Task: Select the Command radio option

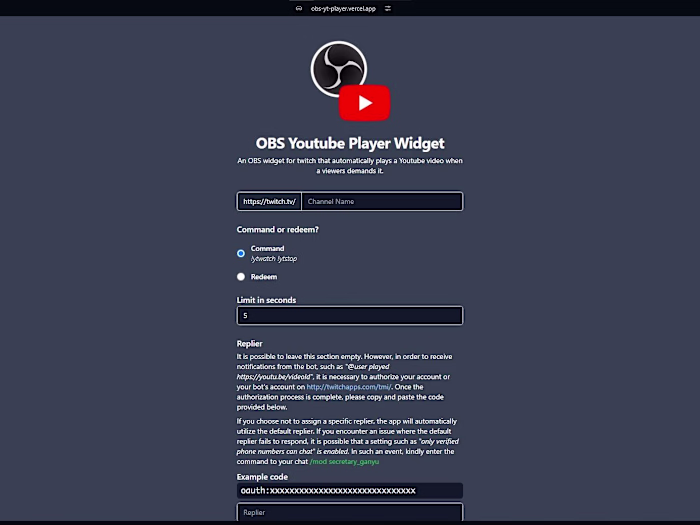Action: [x=241, y=254]
